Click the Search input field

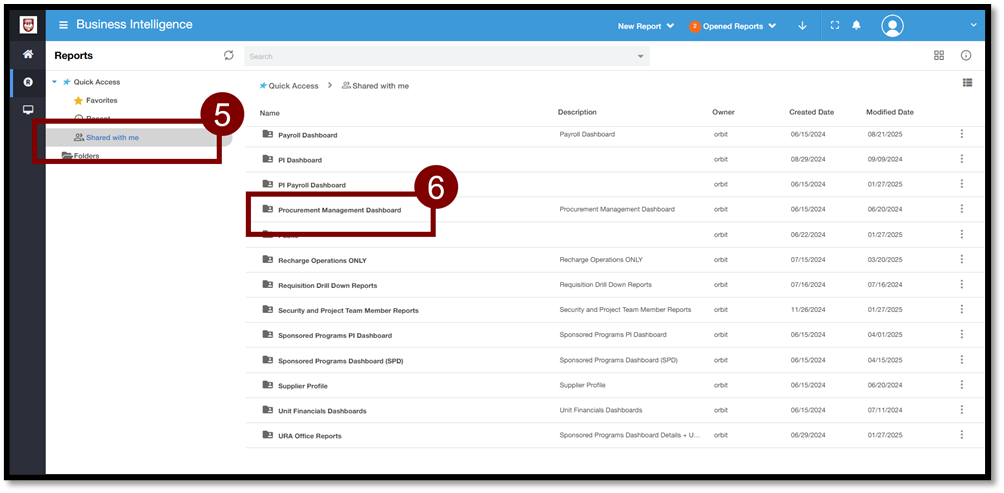point(440,56)
